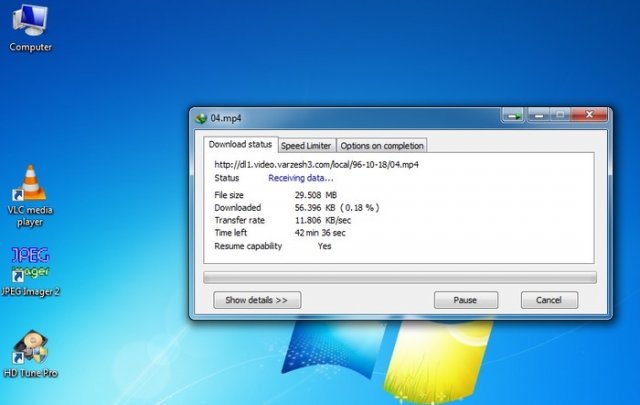Click the download manager icon in title bar
The width and height of the screenshot is (640, 405).
pyautogui.click(x=201, y=117)
